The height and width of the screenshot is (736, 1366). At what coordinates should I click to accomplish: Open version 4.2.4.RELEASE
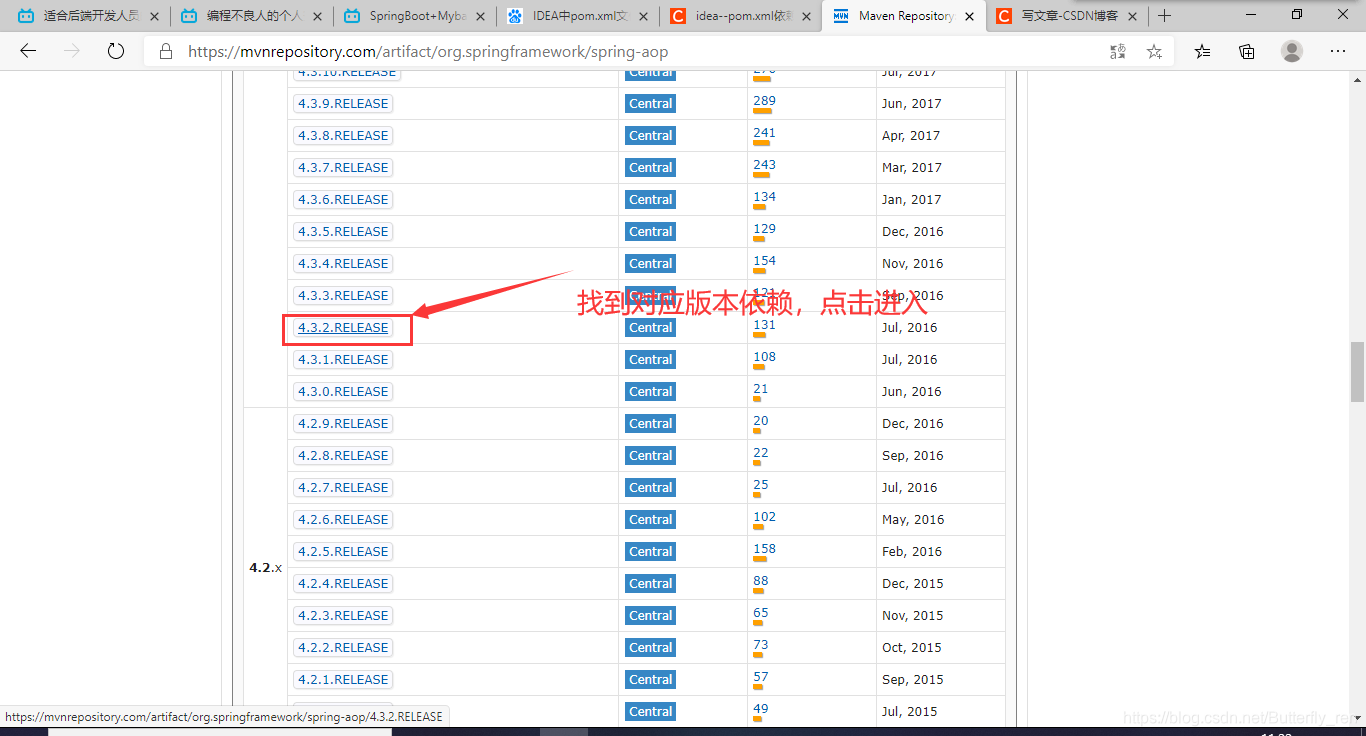[x=343, y=583]
